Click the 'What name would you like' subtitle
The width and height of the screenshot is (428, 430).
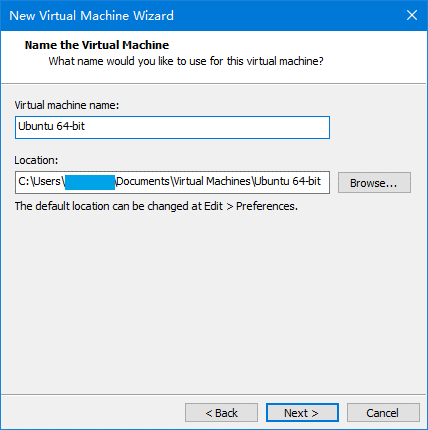[186, 61]
